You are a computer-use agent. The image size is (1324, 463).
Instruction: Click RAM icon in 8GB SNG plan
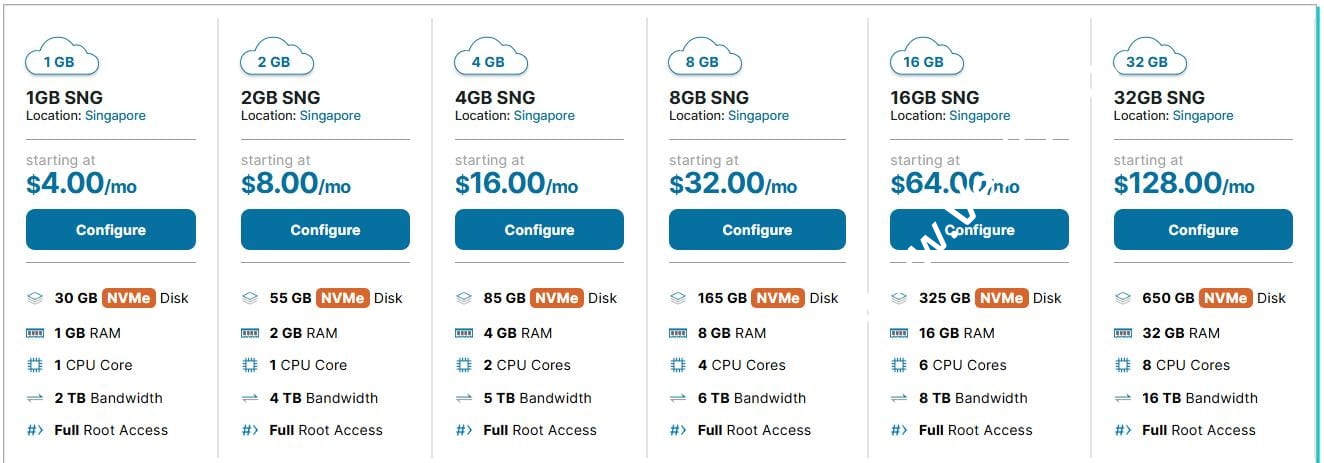678,333
